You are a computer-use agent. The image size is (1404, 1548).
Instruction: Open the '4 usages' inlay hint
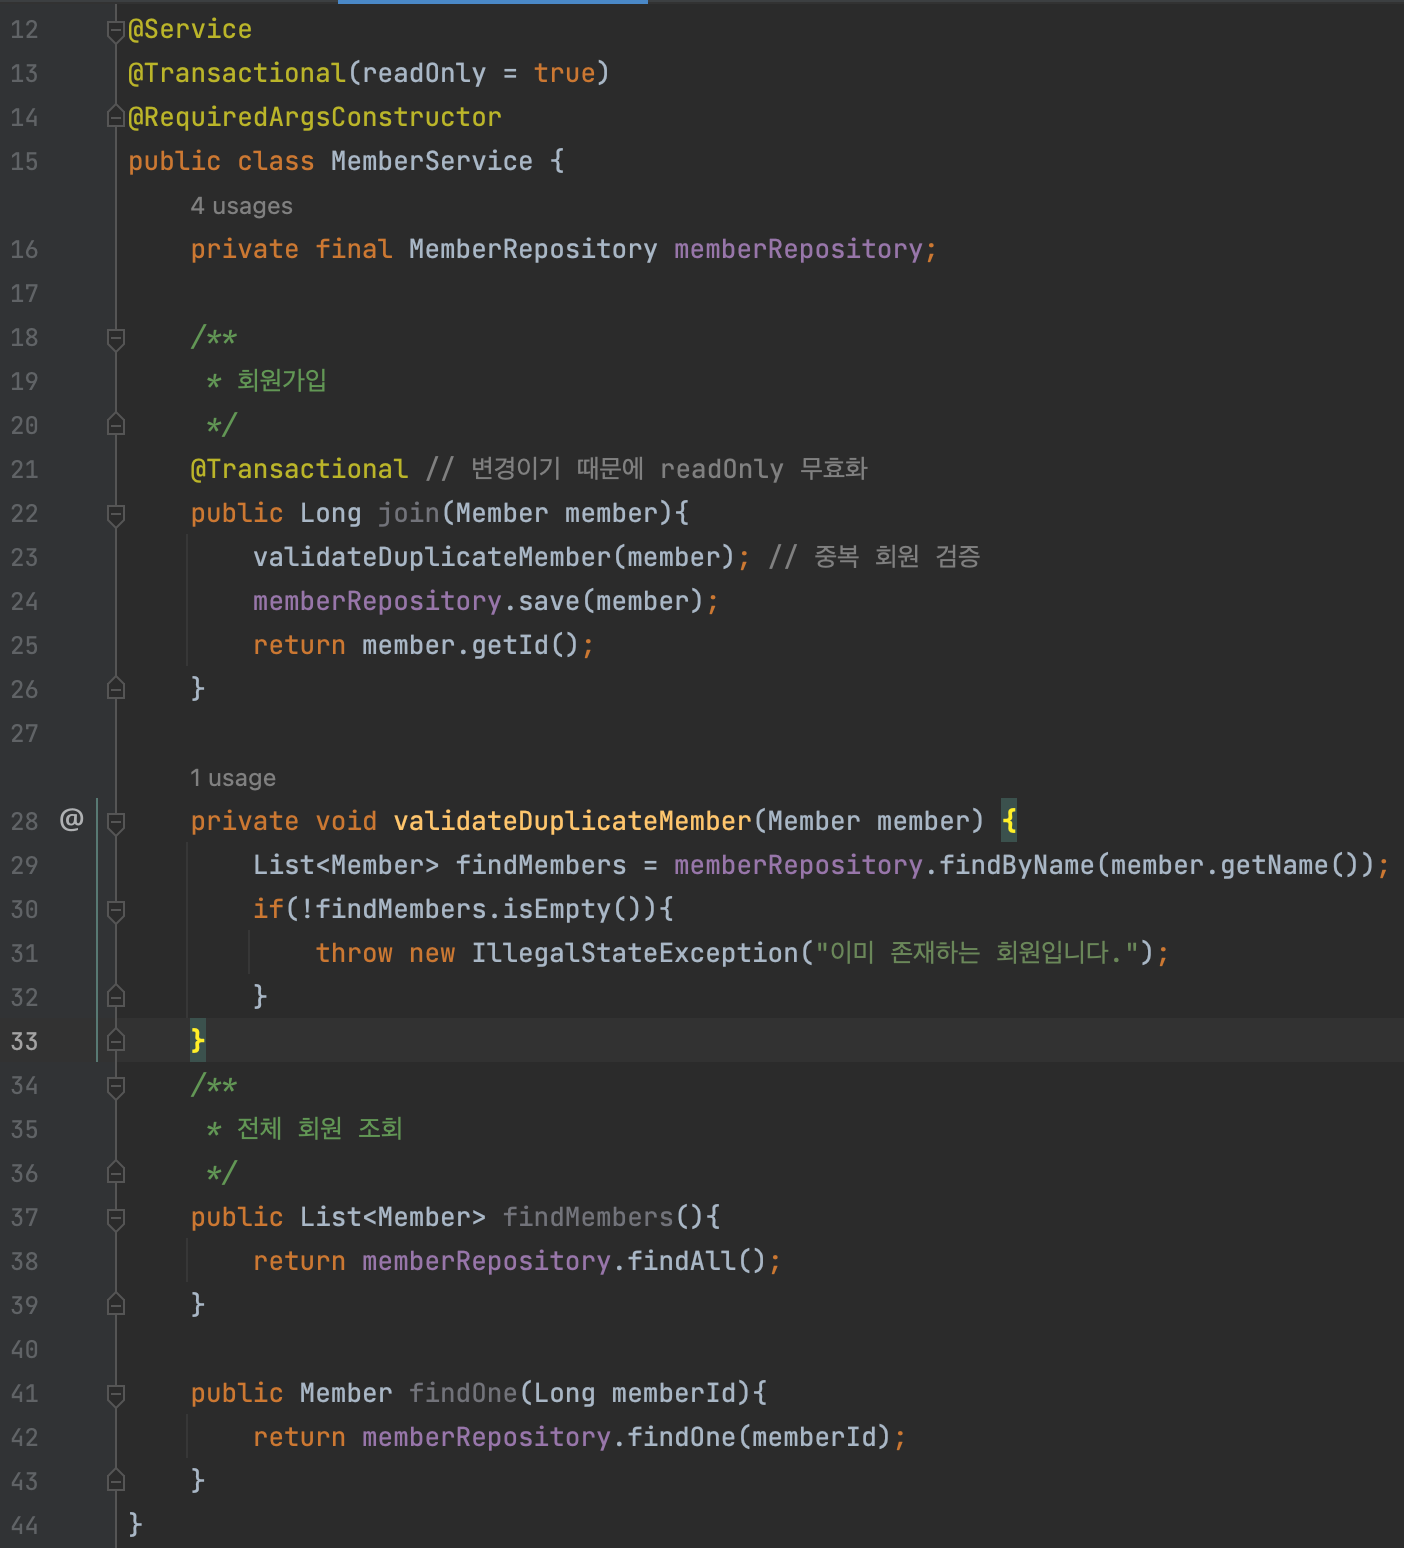tap(241, 206)
